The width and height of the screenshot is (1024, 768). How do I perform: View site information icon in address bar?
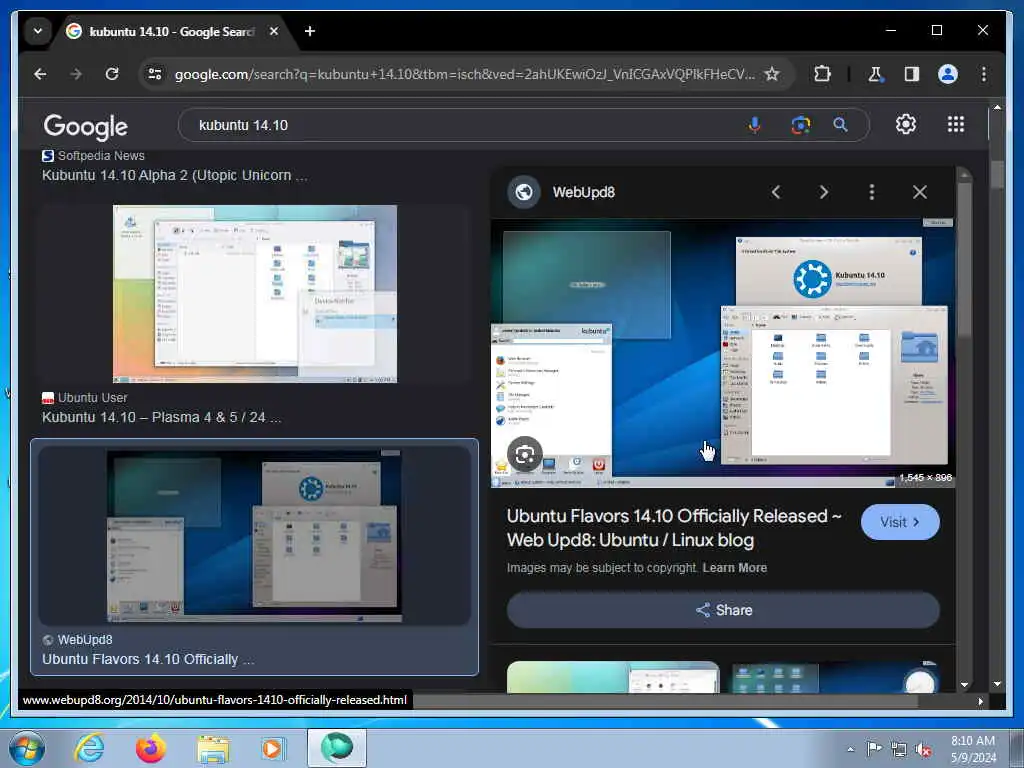[155, 74]
